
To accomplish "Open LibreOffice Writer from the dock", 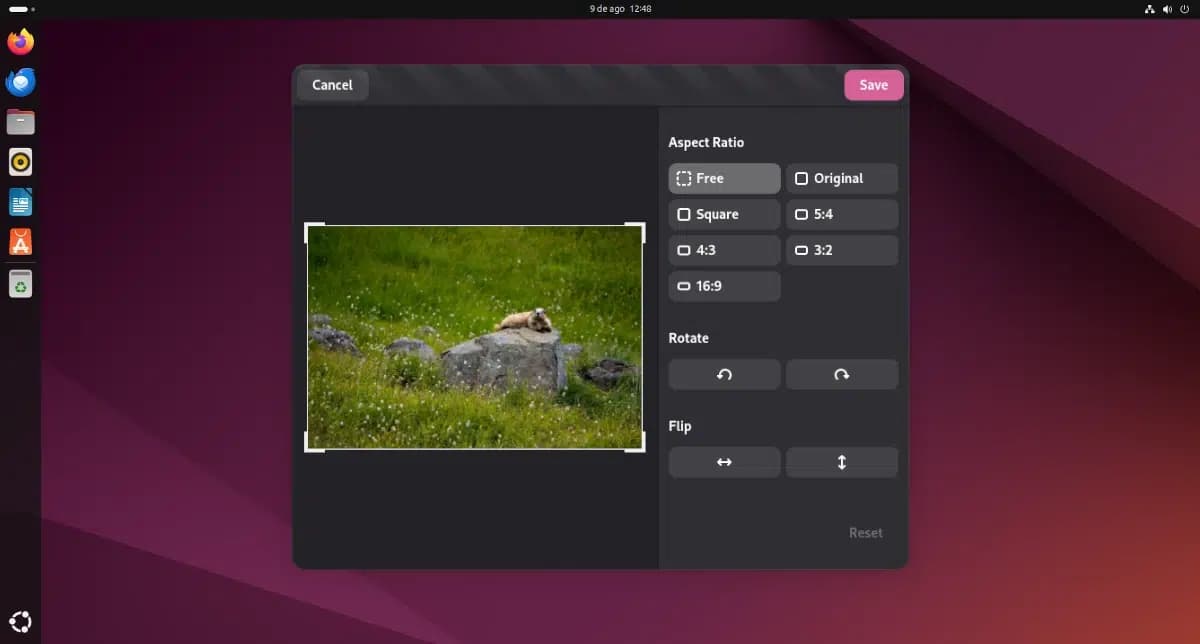I will (21, 202).
